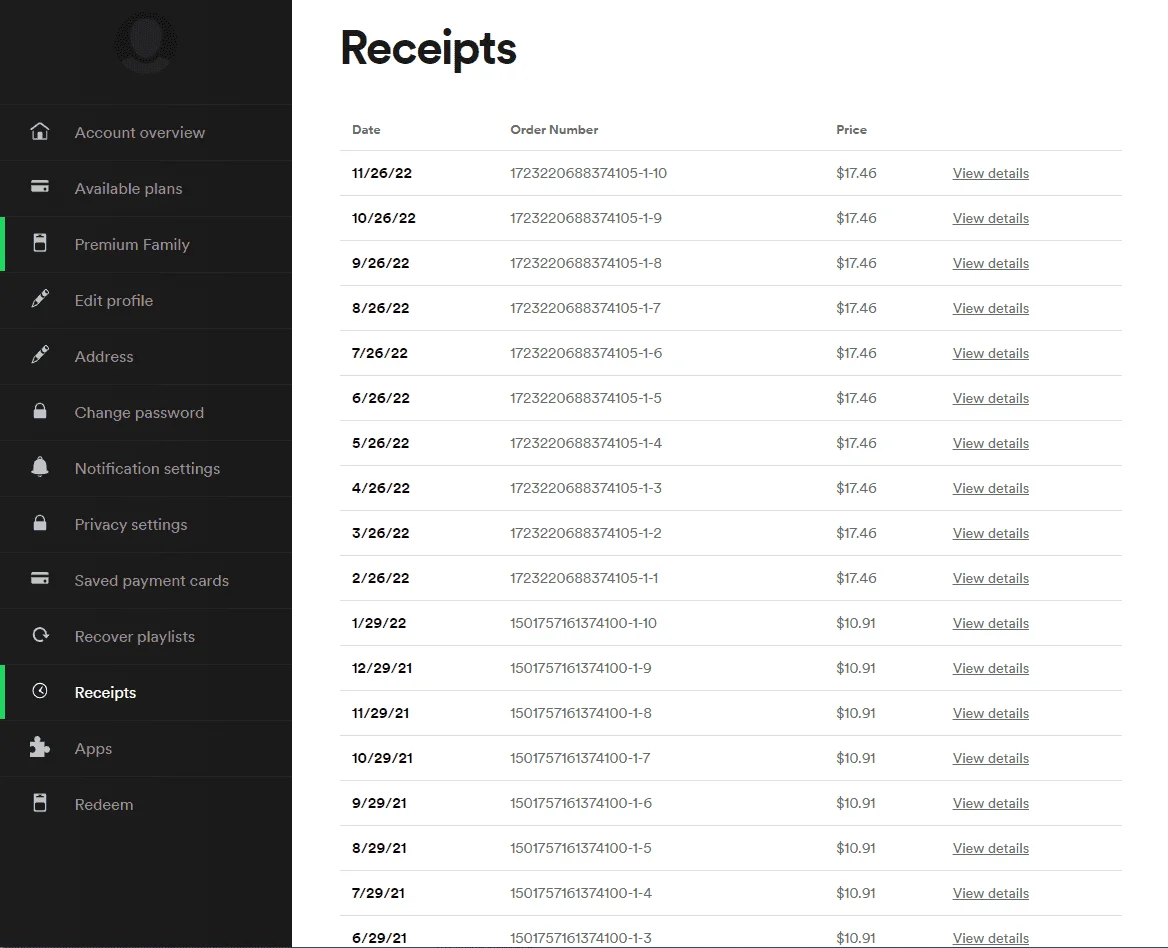
Task: Click the lock icon beside Change password
Action: pos(39,411)
